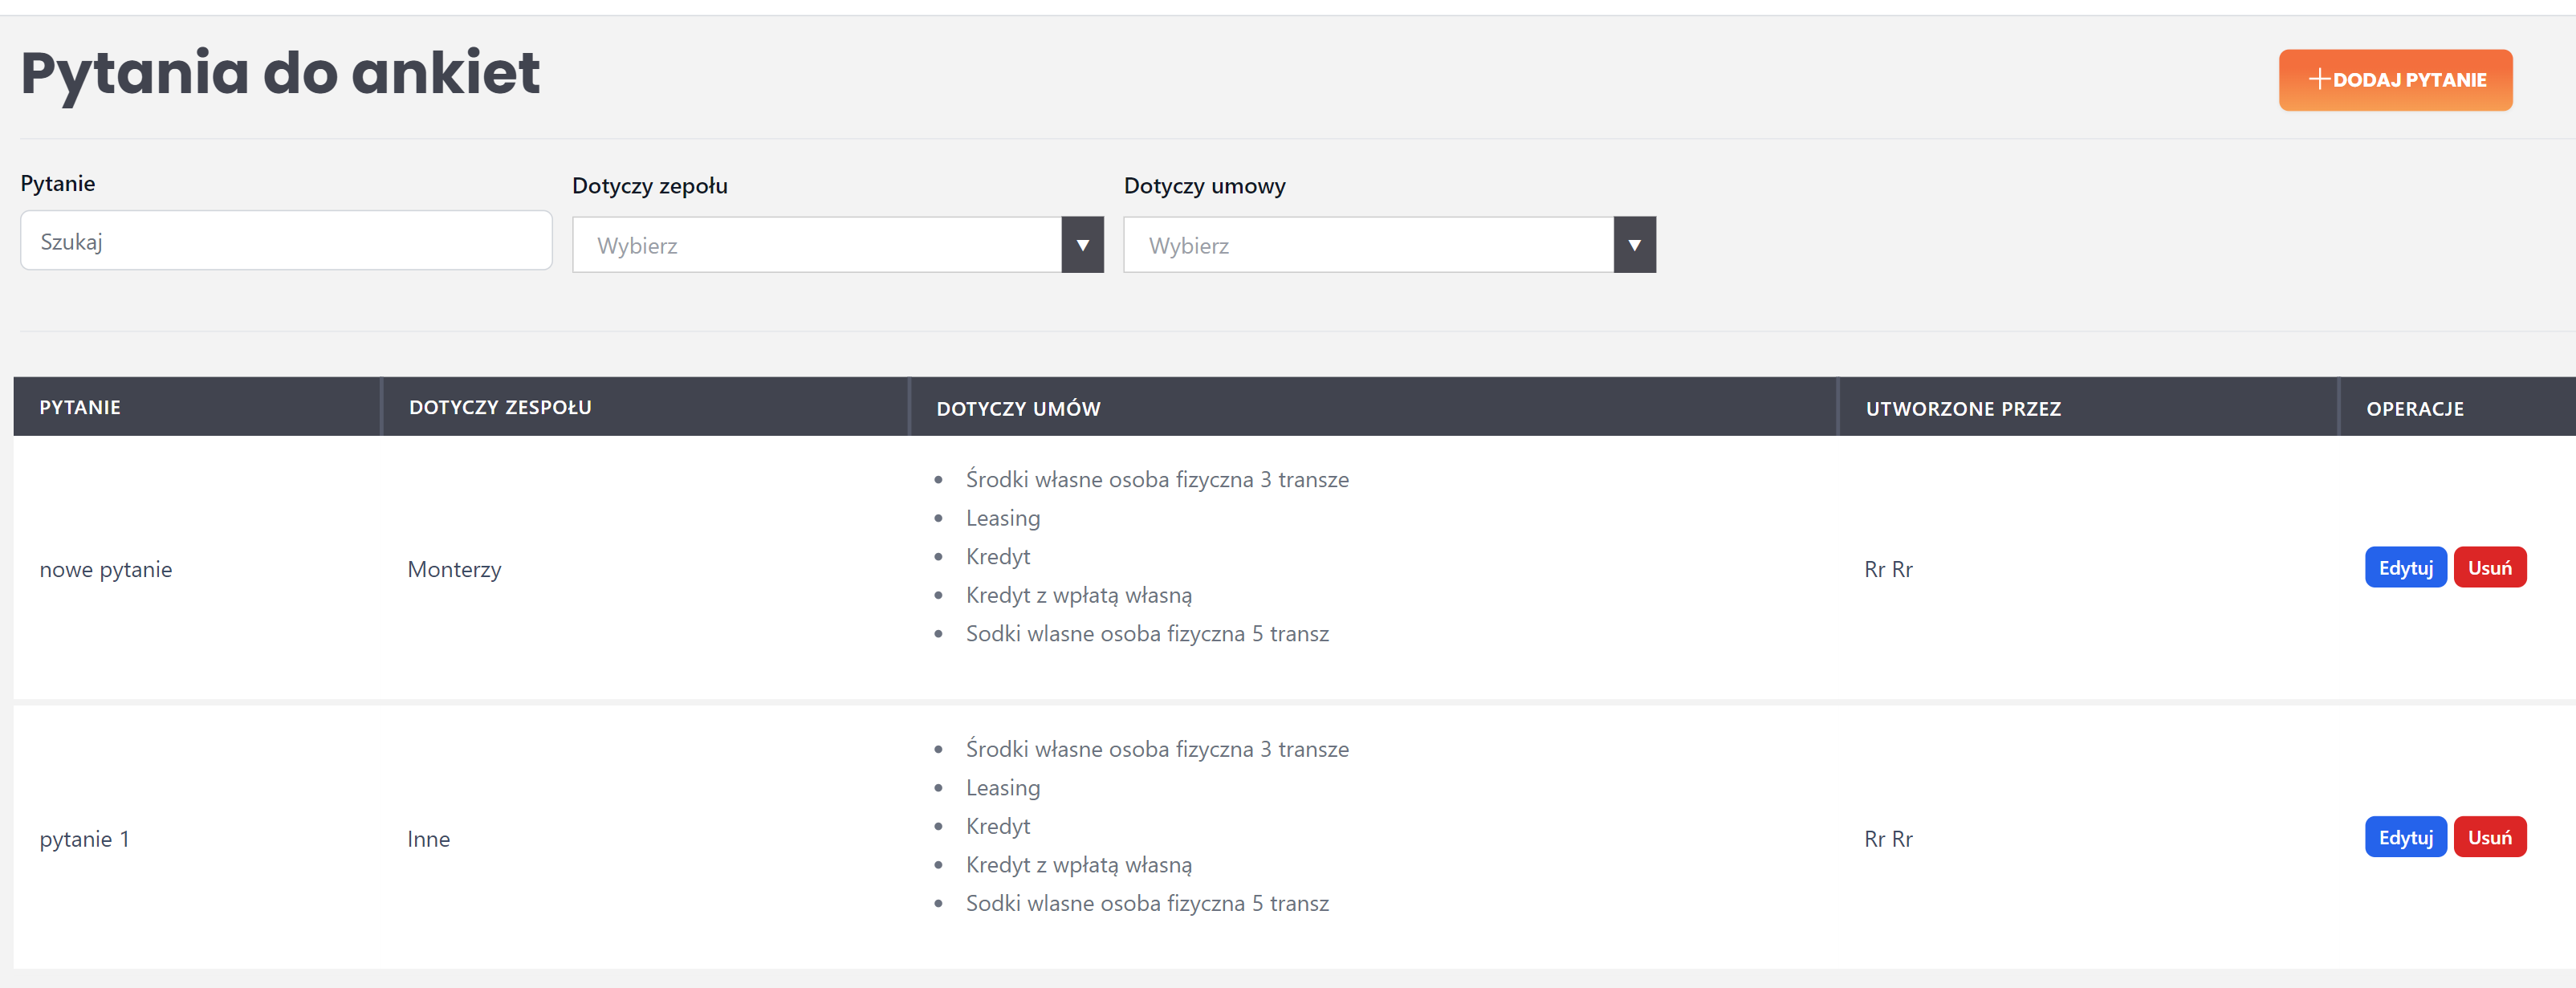Image resolution: width=2576 pixels, height=988 pixels.
Task: Sort by Pytanie column header
Action: (x=80, y=408)
